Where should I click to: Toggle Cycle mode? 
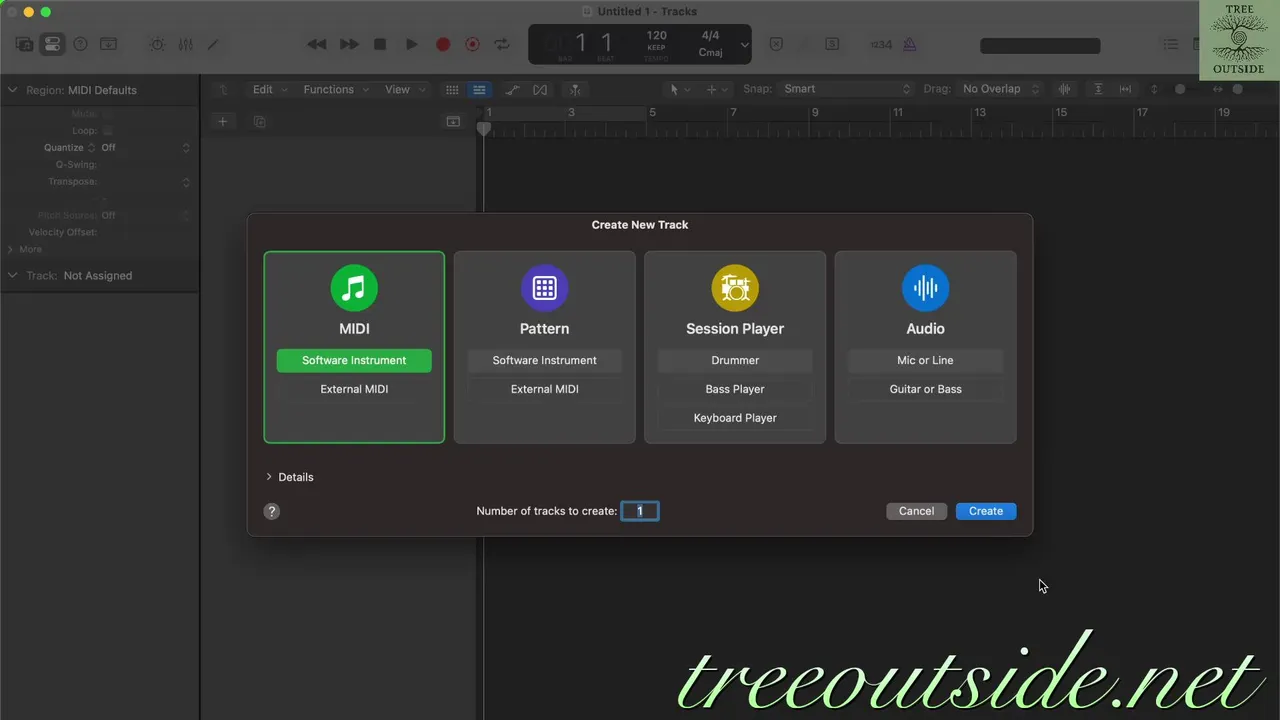pyautogui.click(x=502, y=44)
